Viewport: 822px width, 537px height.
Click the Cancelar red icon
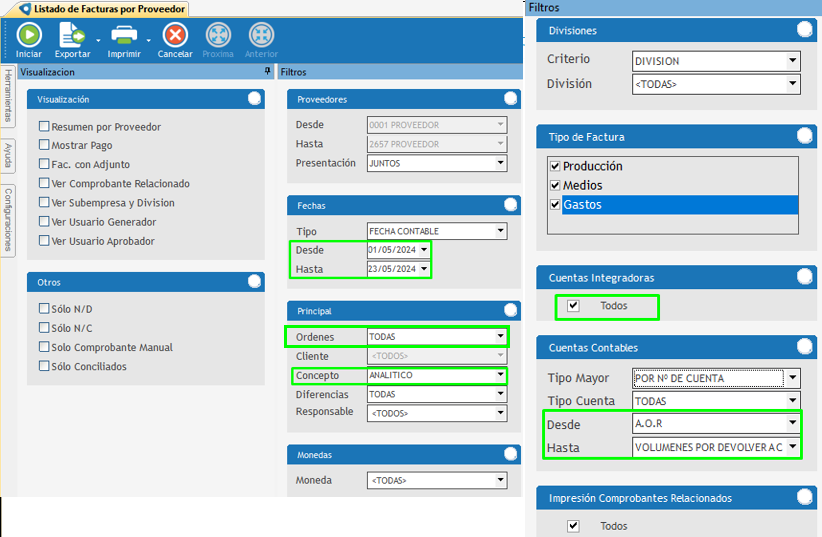point(175,36)
